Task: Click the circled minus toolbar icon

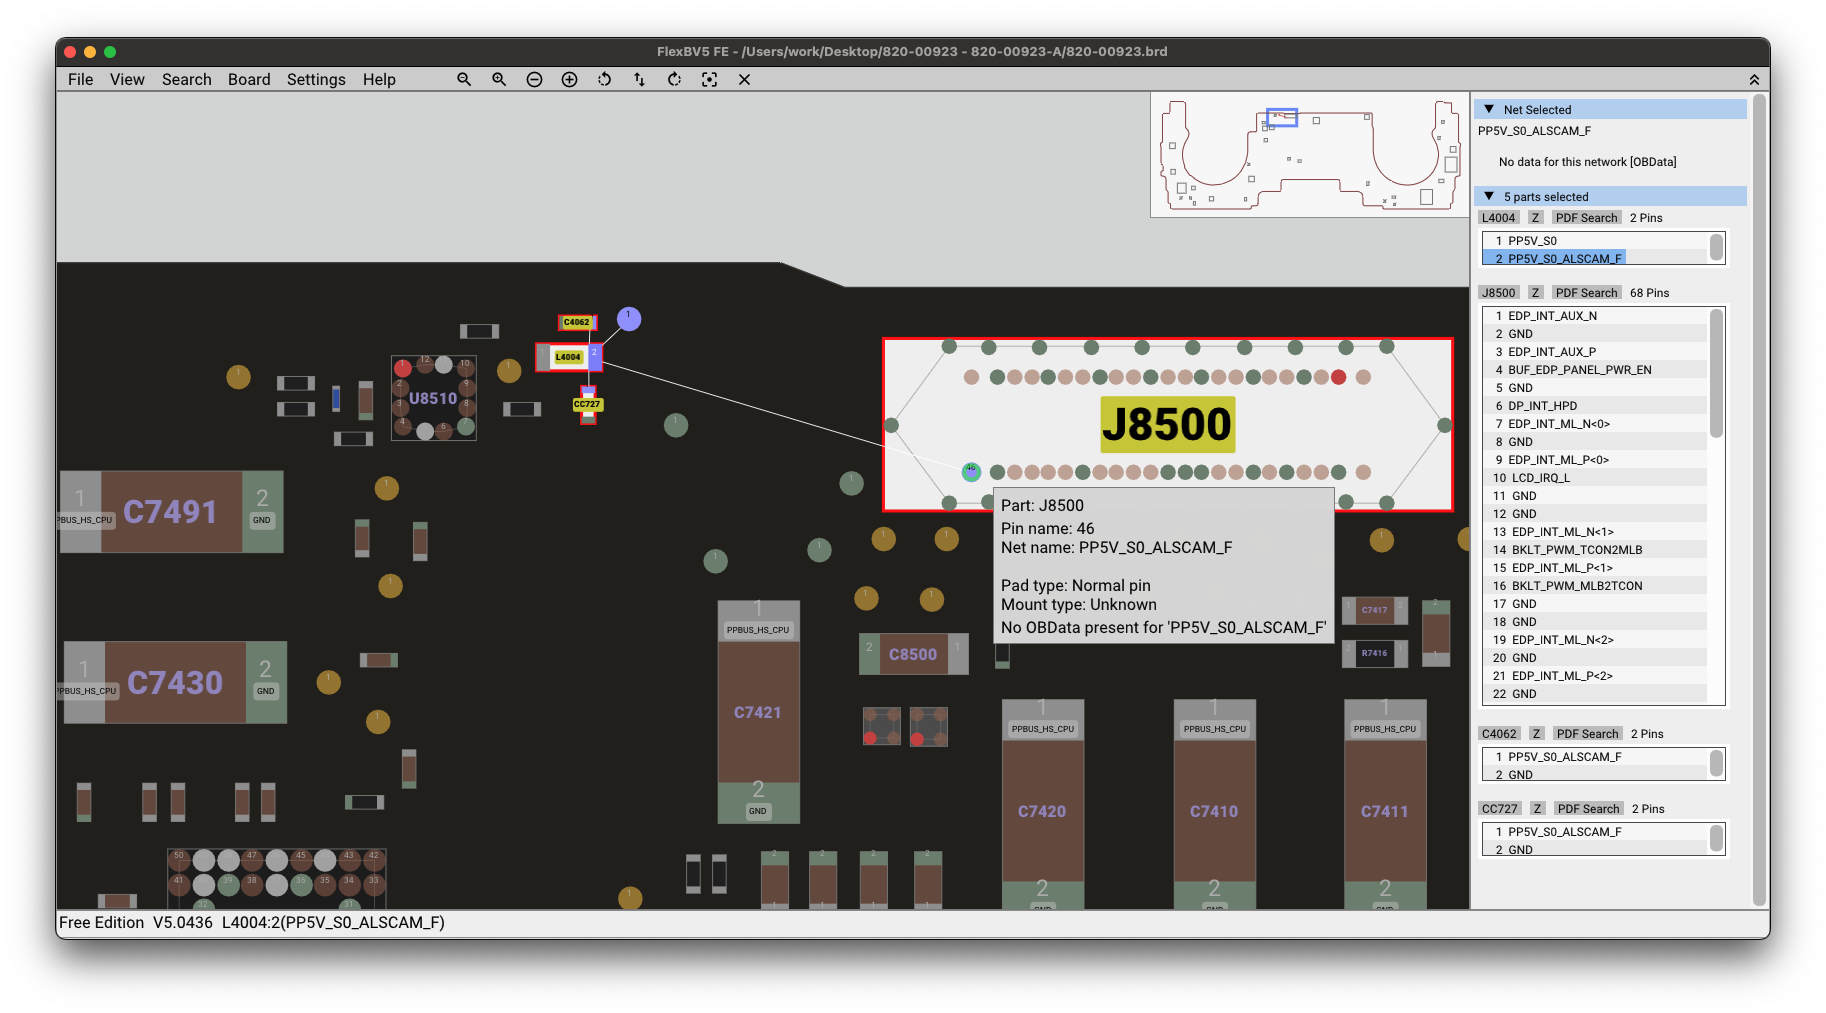Action: click(x=534, y=79)
